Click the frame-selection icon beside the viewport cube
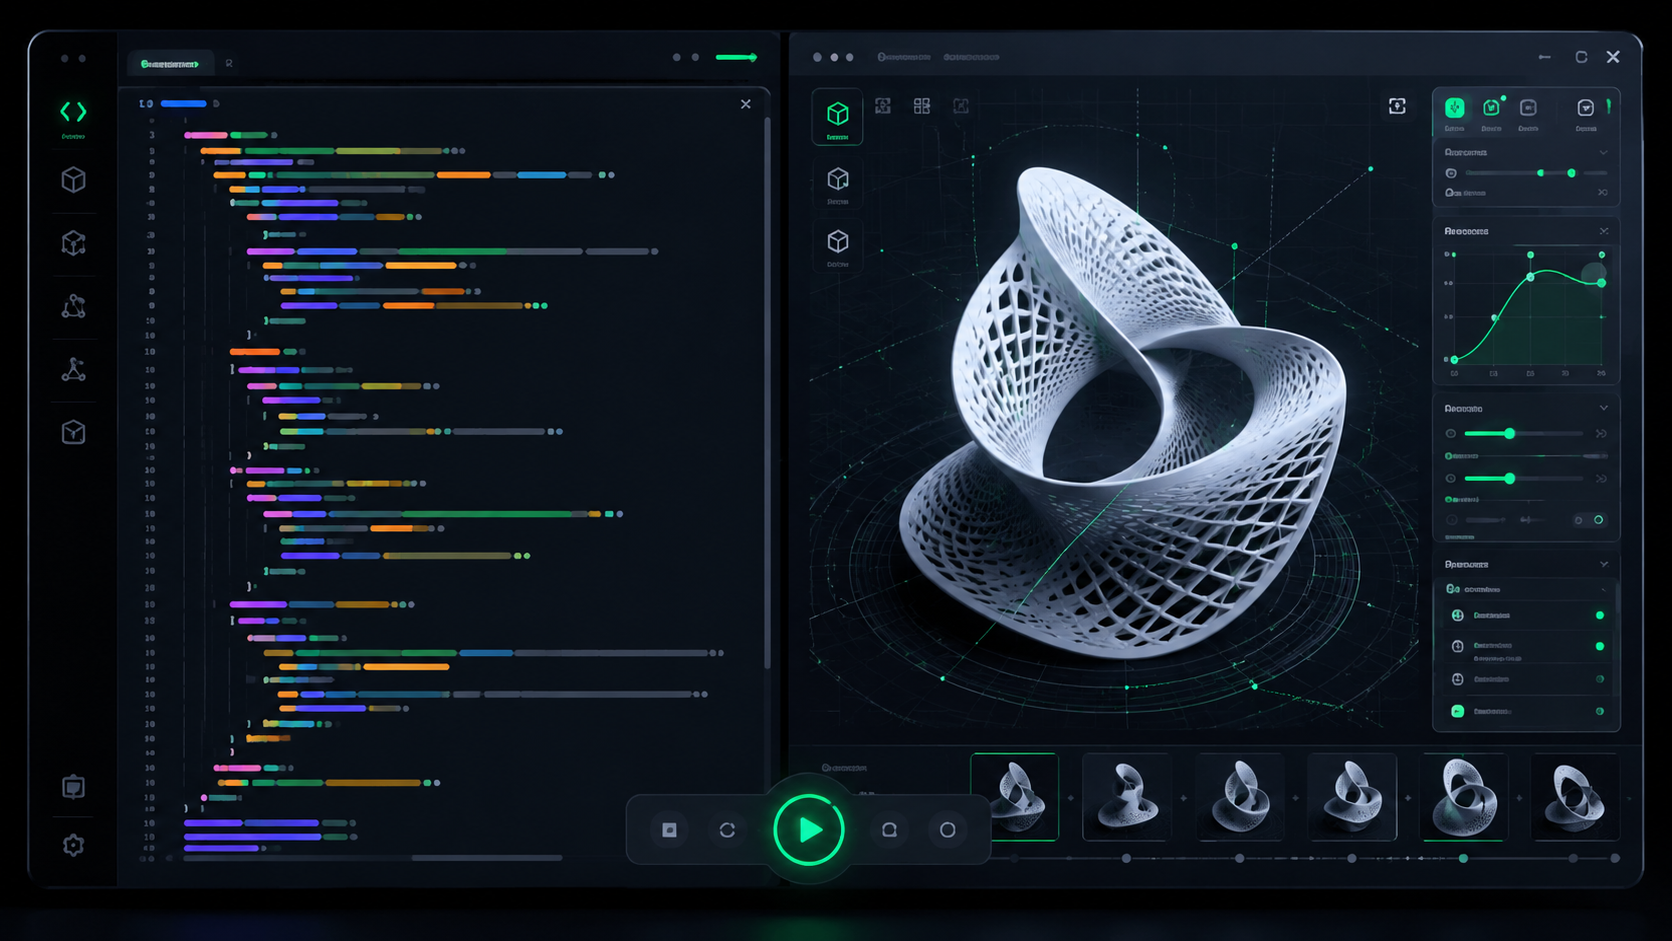This screenshot has height=941, width=1672. [x=883, y=106]
